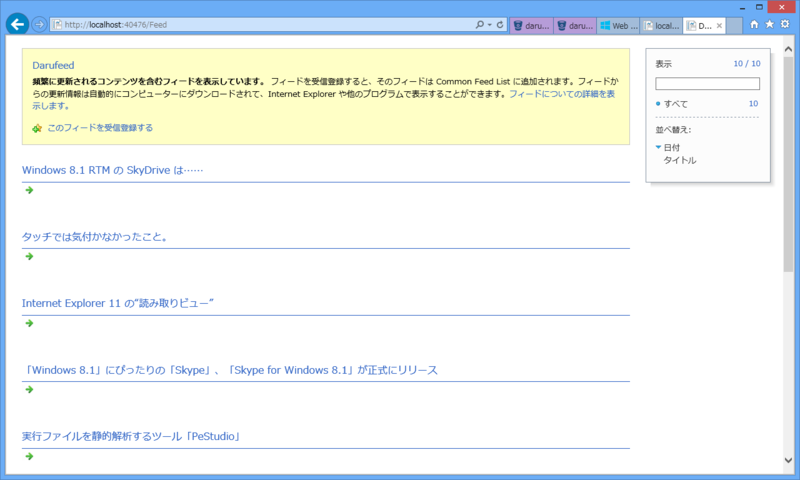Click the subscribe star icon
Image resolution: width=800 pixels, height=480 pixels.
[x=37, y=128]
